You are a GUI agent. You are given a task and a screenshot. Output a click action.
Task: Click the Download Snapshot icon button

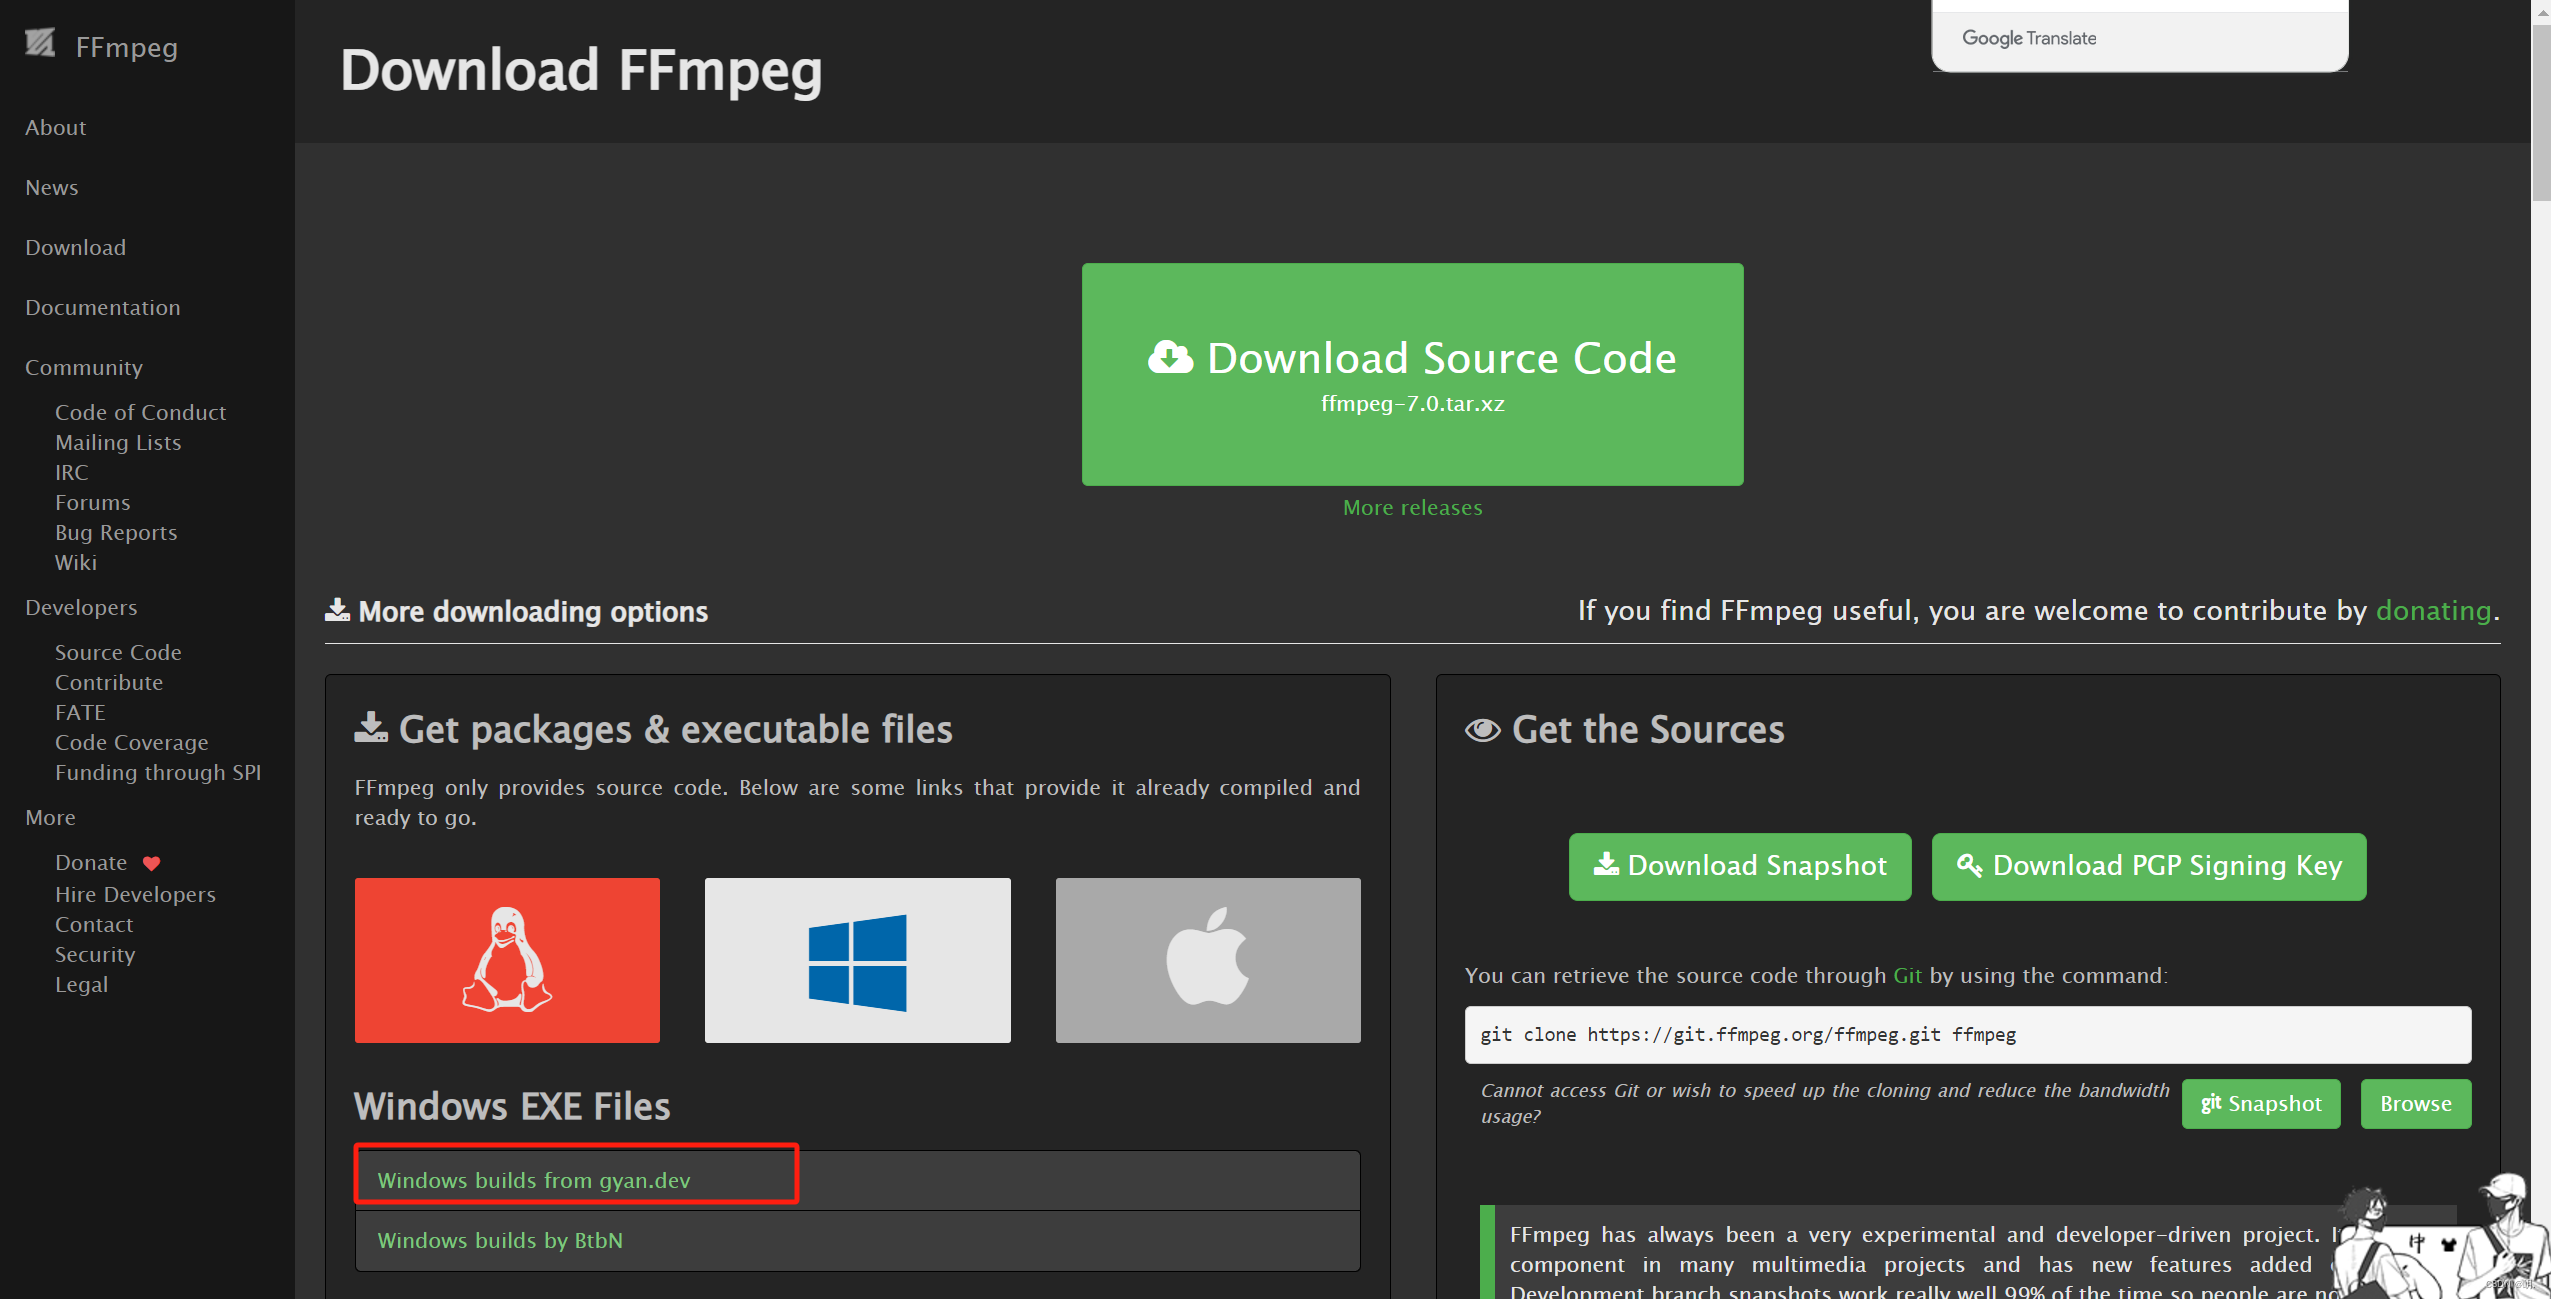[x=1741, y=865]
